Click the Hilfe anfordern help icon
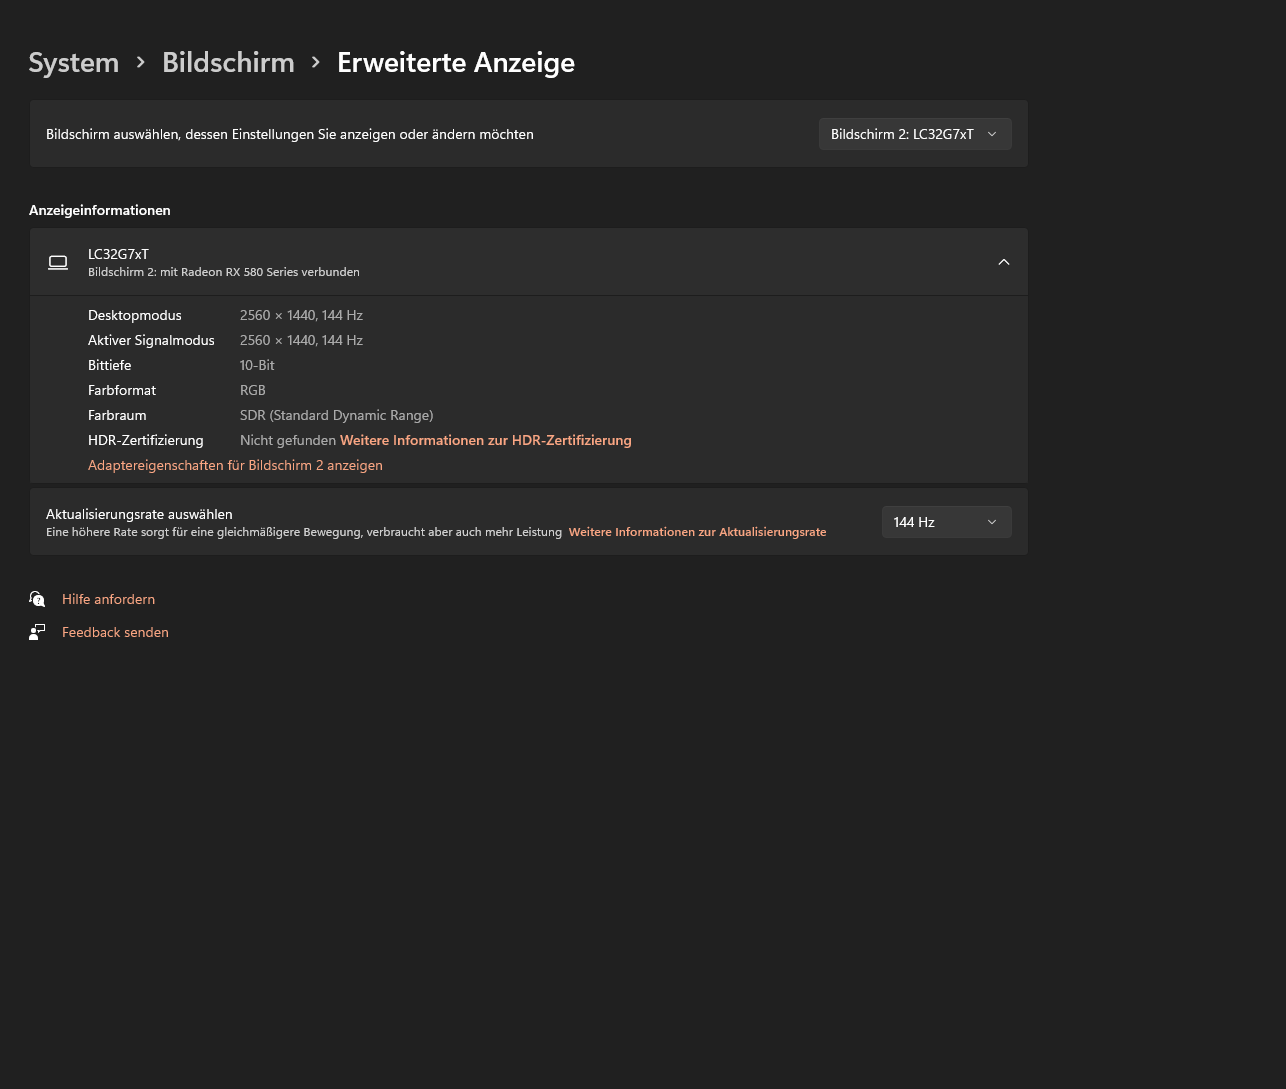1286x1089 pixels. [x=37, y=599]
